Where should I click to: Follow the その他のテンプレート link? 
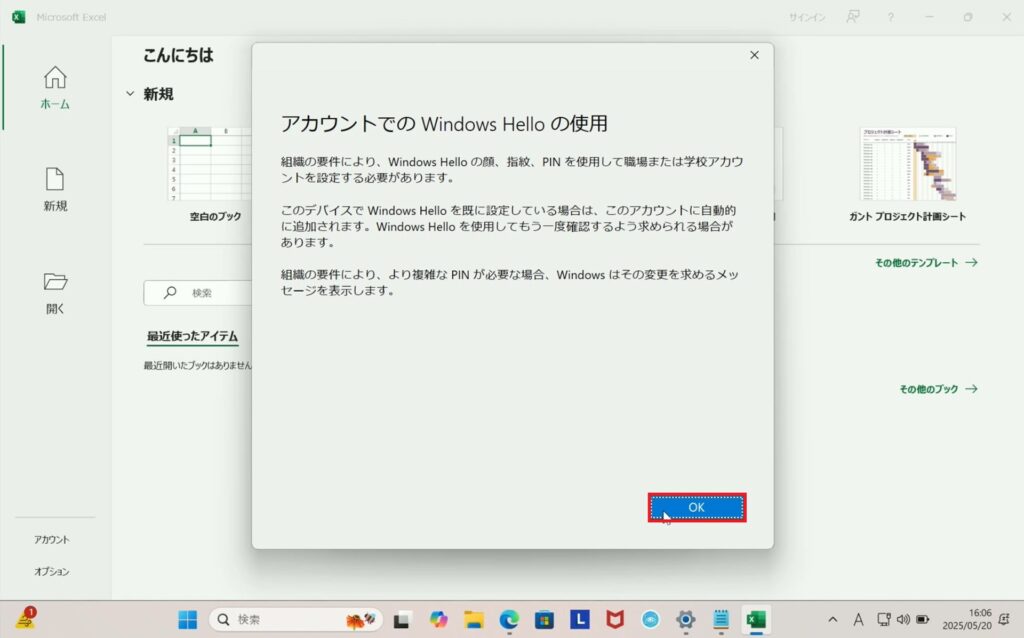(x=926, y=263)
